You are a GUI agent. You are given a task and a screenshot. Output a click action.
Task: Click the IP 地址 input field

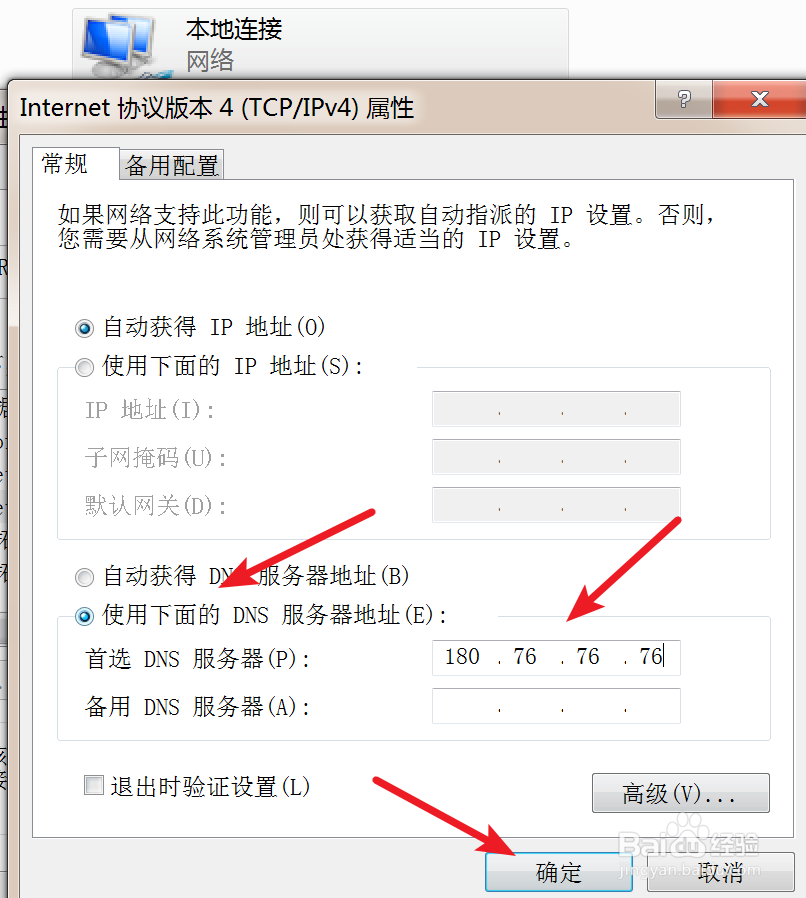click(556, 409)
